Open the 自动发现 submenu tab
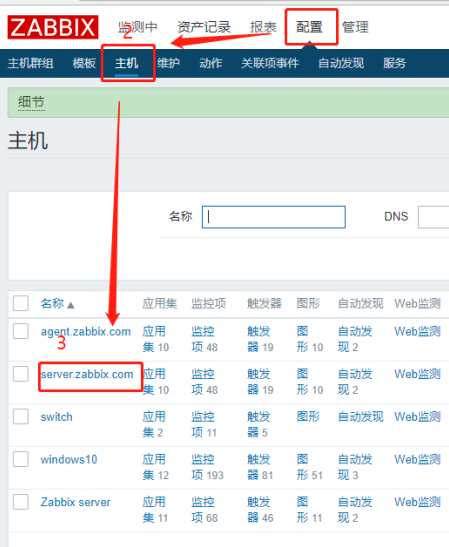449x547 pixels. (341, 63)
